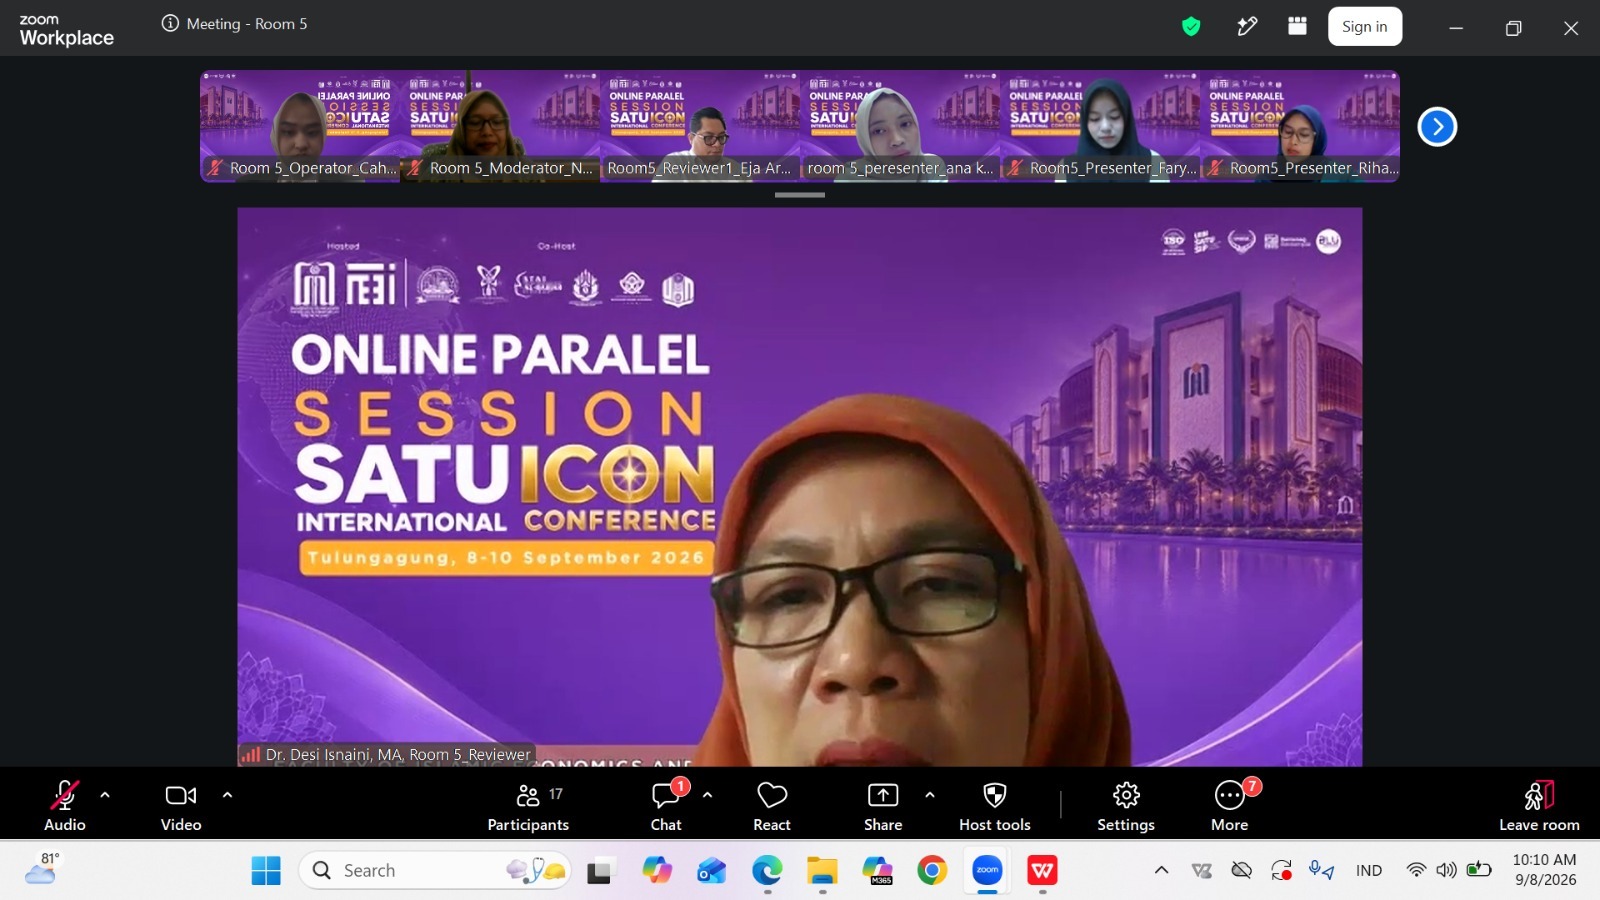Viewport: 1600px width, 900px height.
Task: Open video options arrow next to Video
Action: point(227,795)
